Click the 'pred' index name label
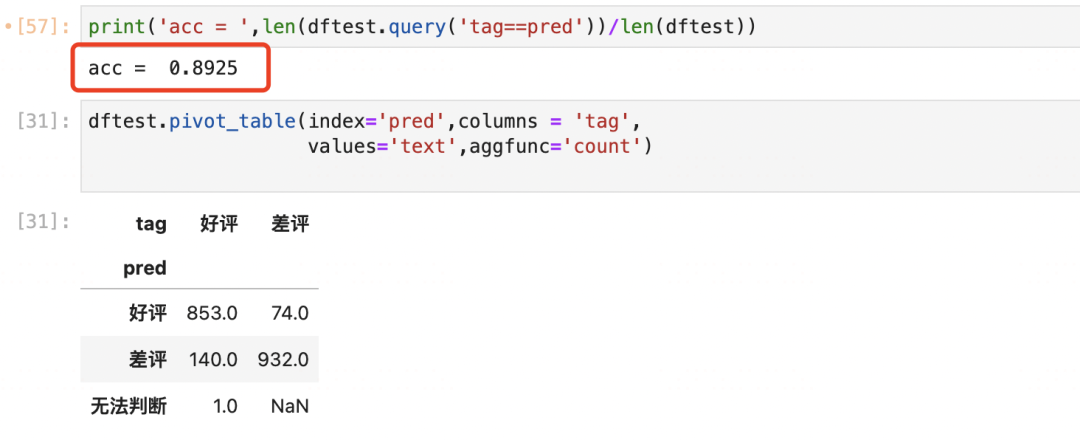Image resolution: width=1080 pixels, height=440 pixels. [x=145, y=268]
